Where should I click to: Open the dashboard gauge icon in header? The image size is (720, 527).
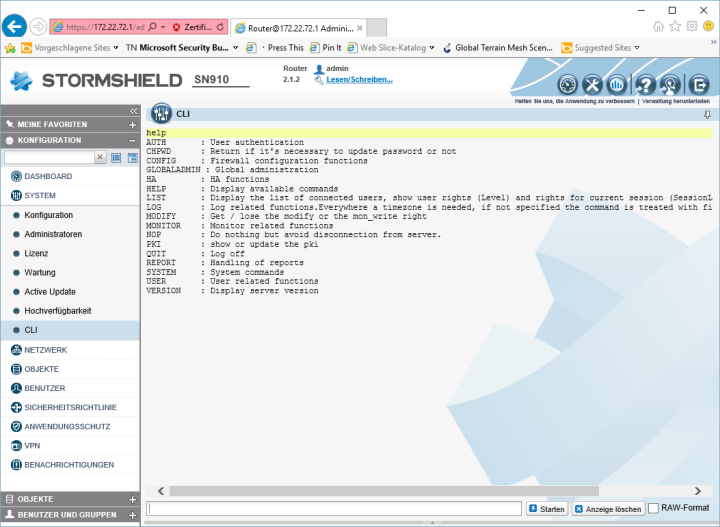coord(567,85)
